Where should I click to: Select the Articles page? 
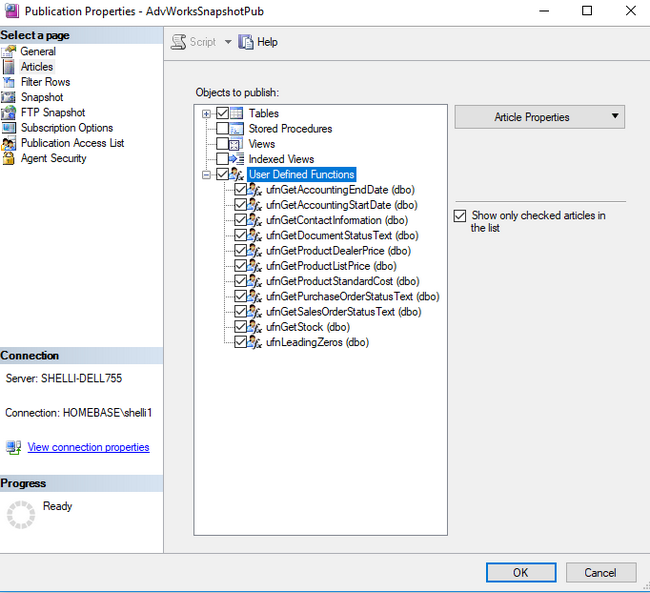pyautogui.click(x=37, y=67)
